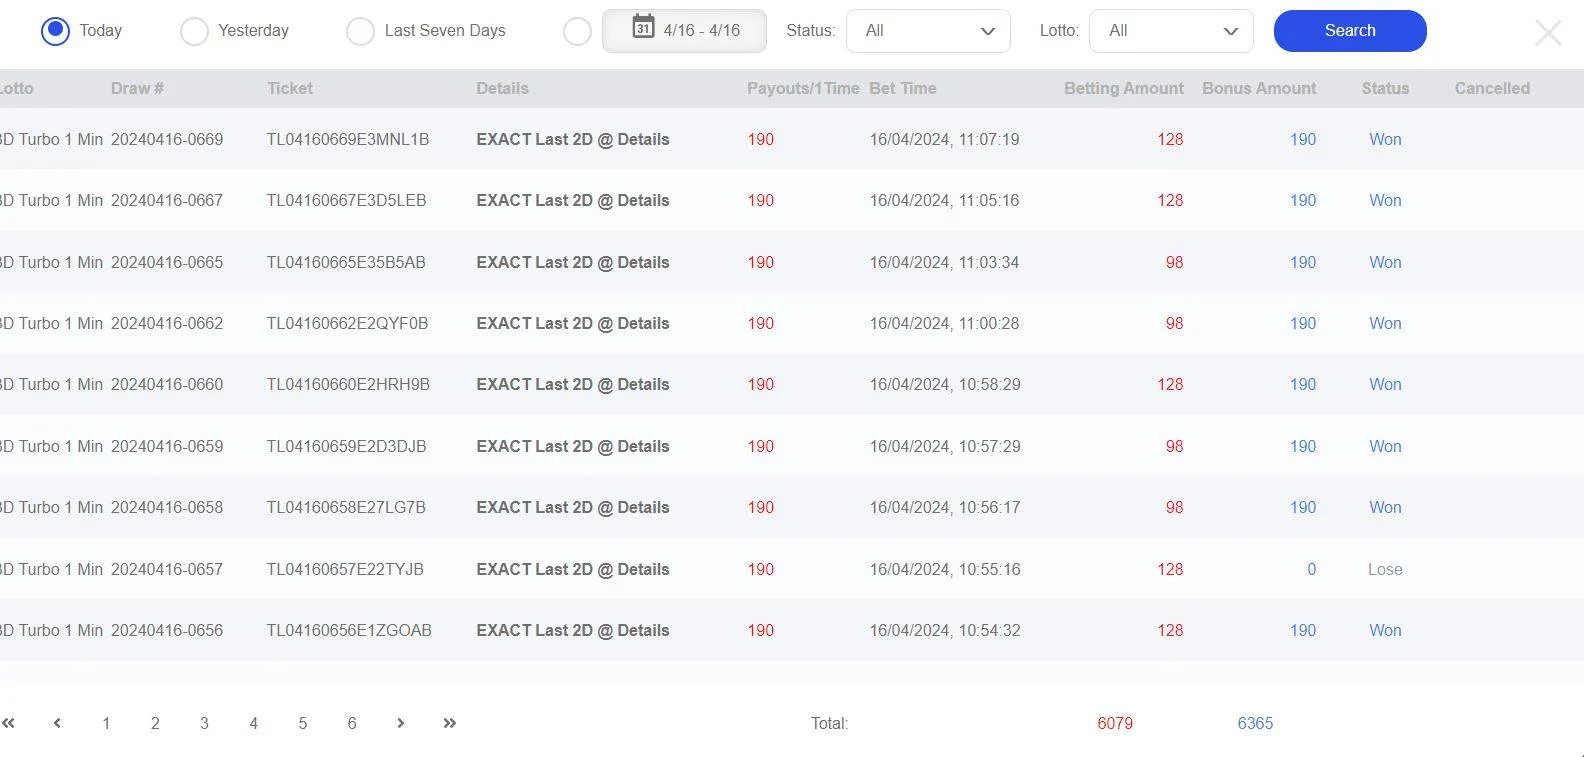Select ticket TL04160665E35B5AB

click(346, 262)
